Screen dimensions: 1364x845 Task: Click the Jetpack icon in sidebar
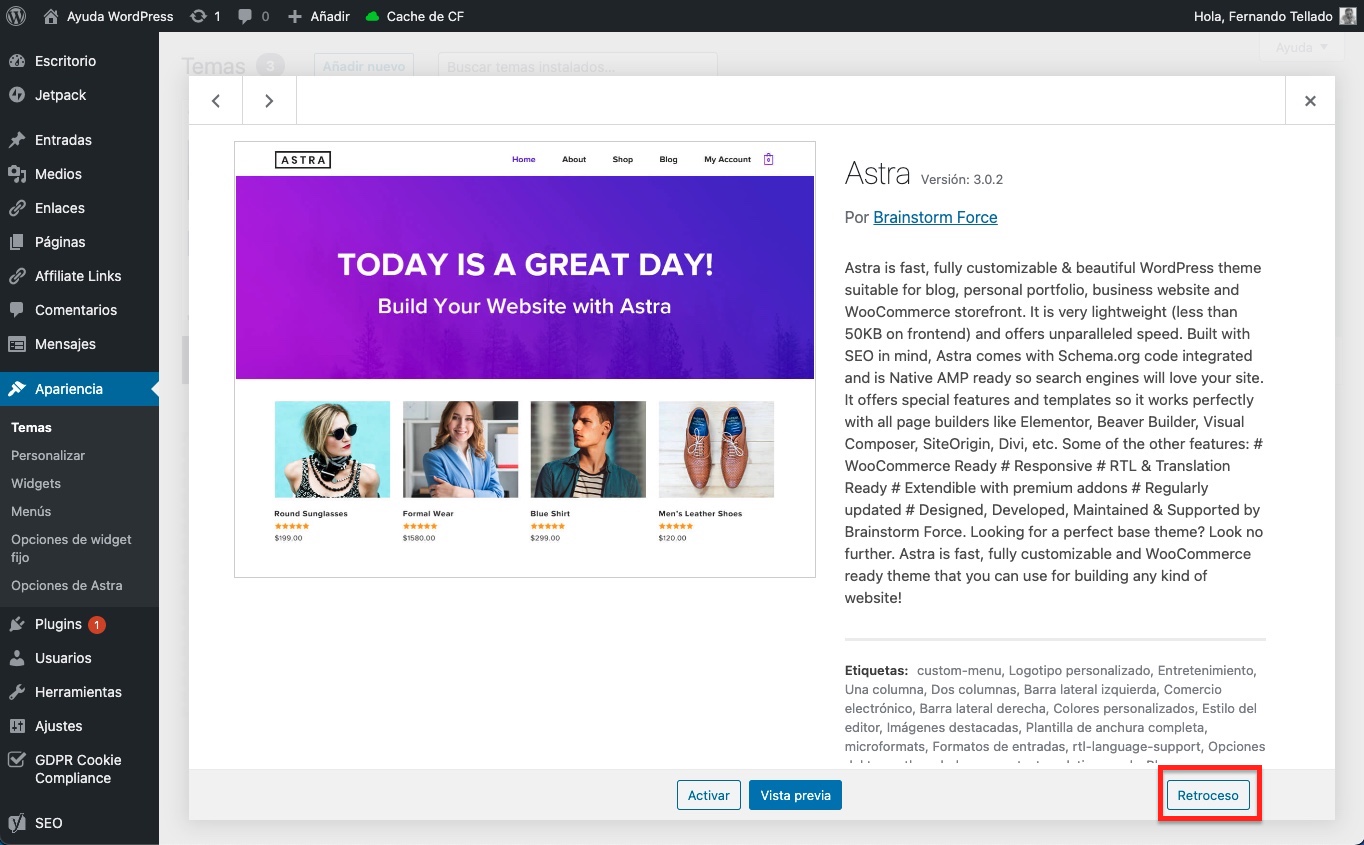17,95
